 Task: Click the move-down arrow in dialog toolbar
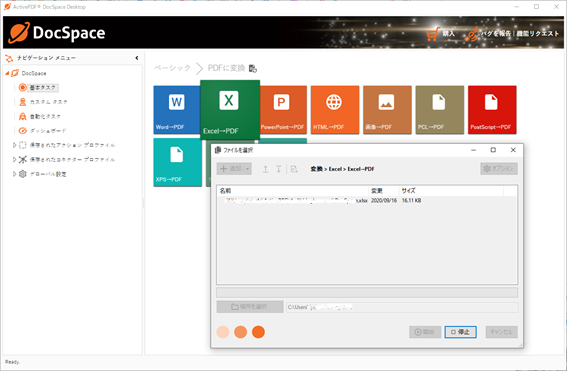pos(278,169)
